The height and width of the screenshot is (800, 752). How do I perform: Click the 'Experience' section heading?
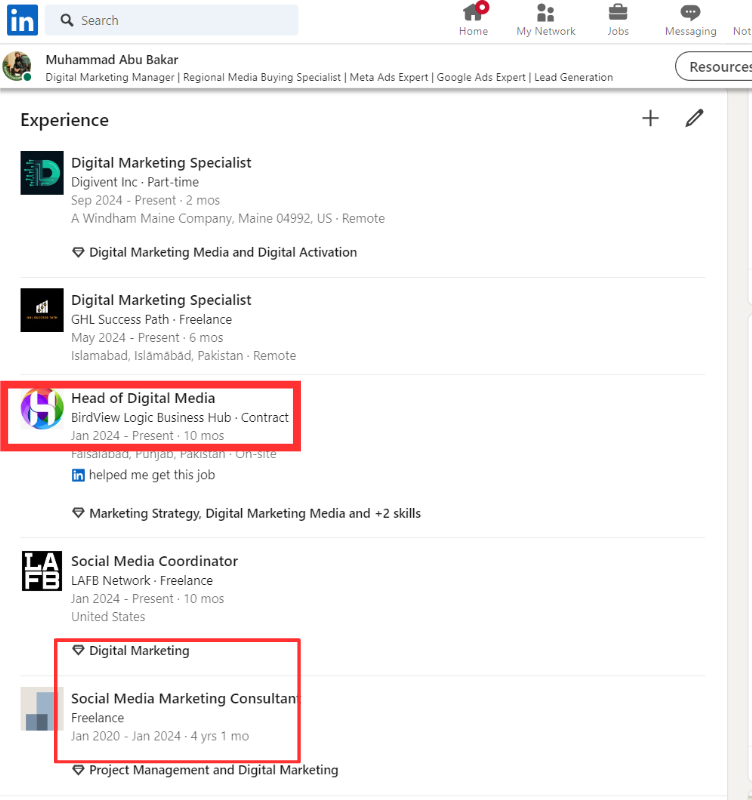click(65, 120)
